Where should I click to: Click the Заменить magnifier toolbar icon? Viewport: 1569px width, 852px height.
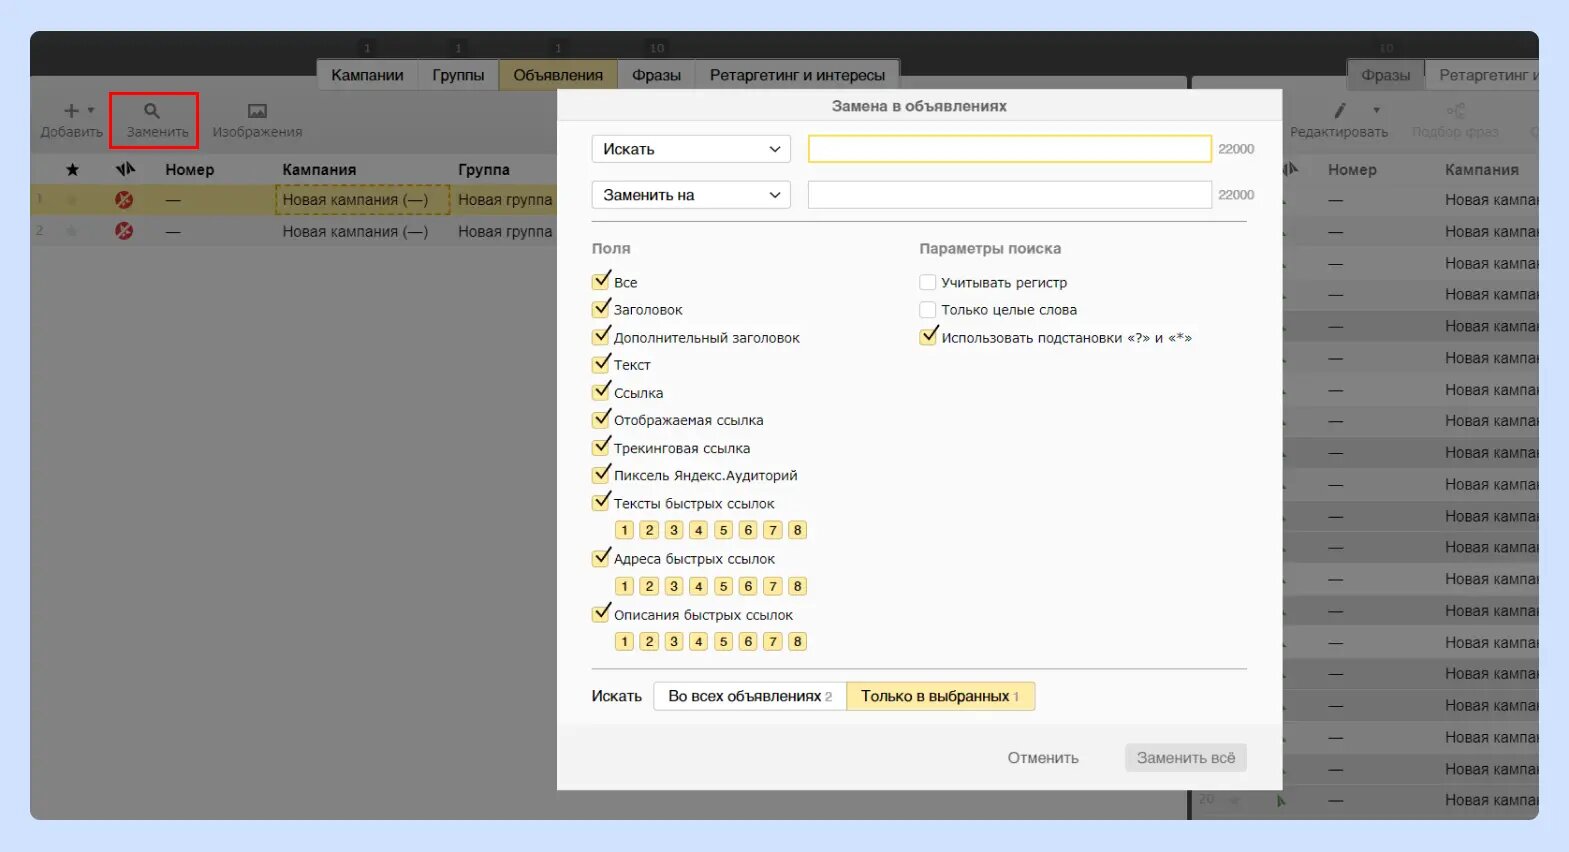click(x=152, y=111)
